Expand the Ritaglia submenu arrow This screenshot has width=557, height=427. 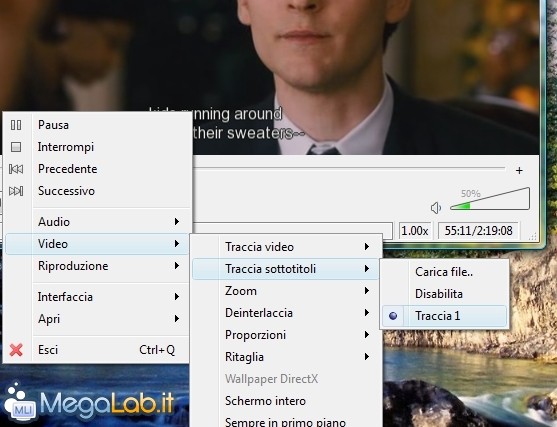(367, 357)
